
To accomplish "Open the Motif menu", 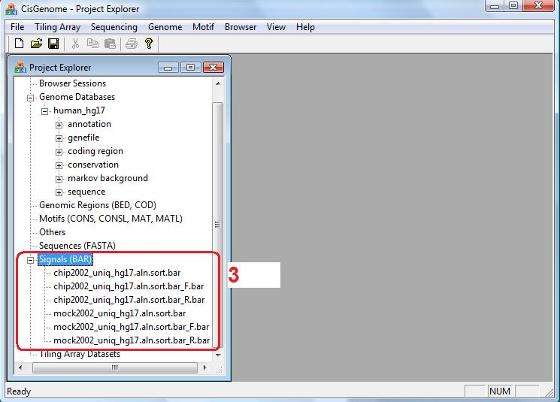I will [203, 27].
